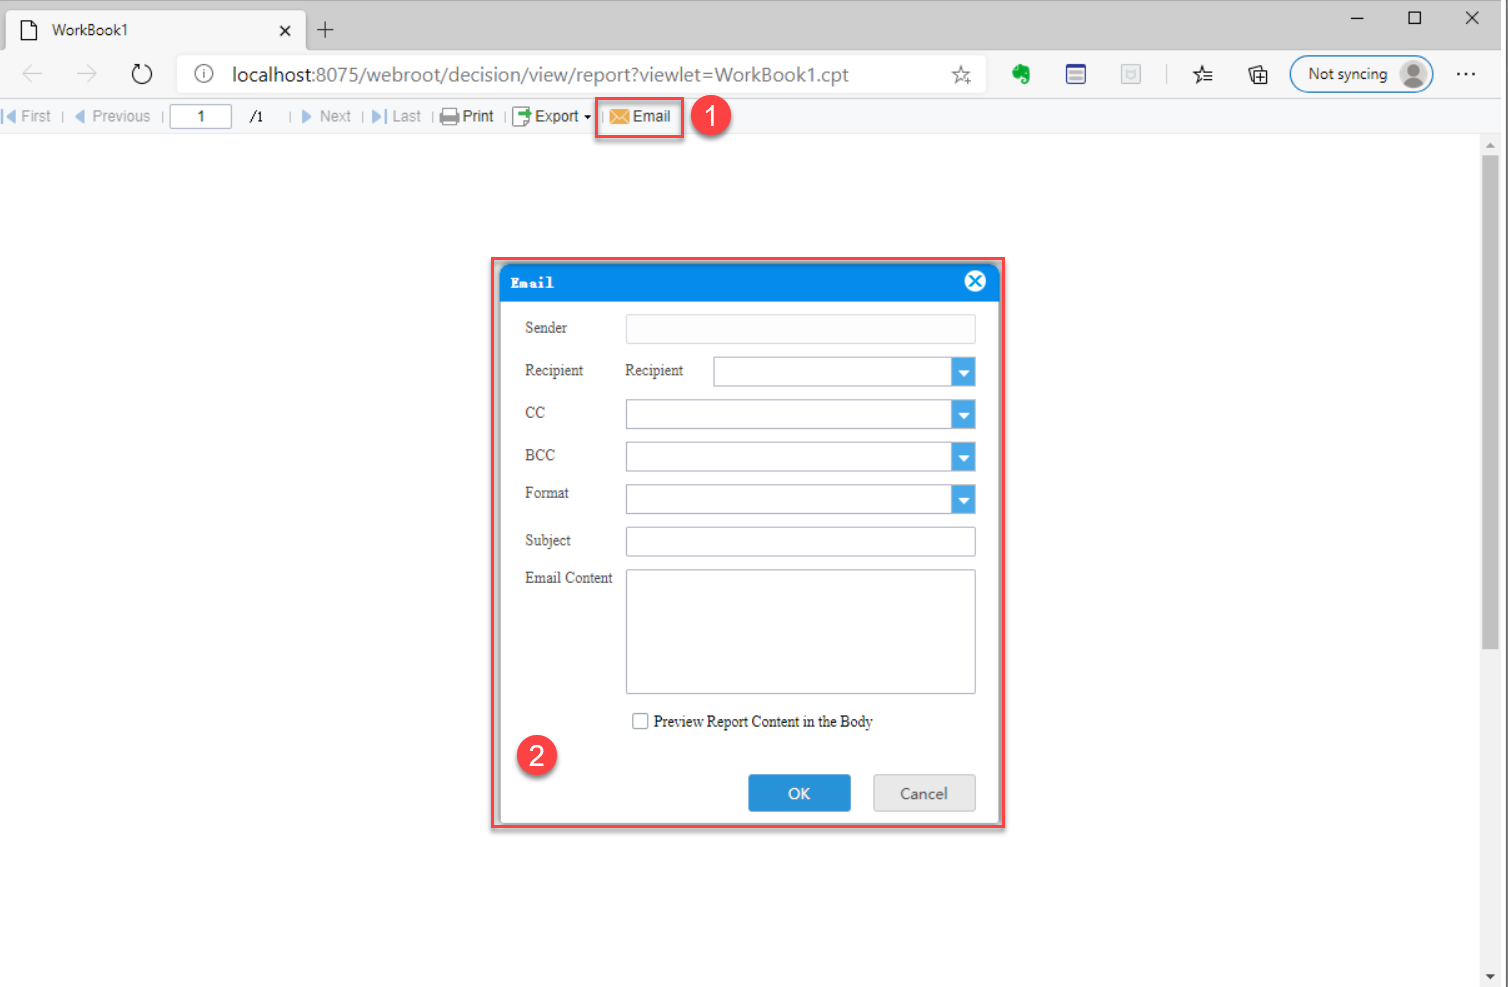This screenshot has width=1508, height=987.
Task: Click the blue window extension icon
Action: click(x=1076, y=74)
